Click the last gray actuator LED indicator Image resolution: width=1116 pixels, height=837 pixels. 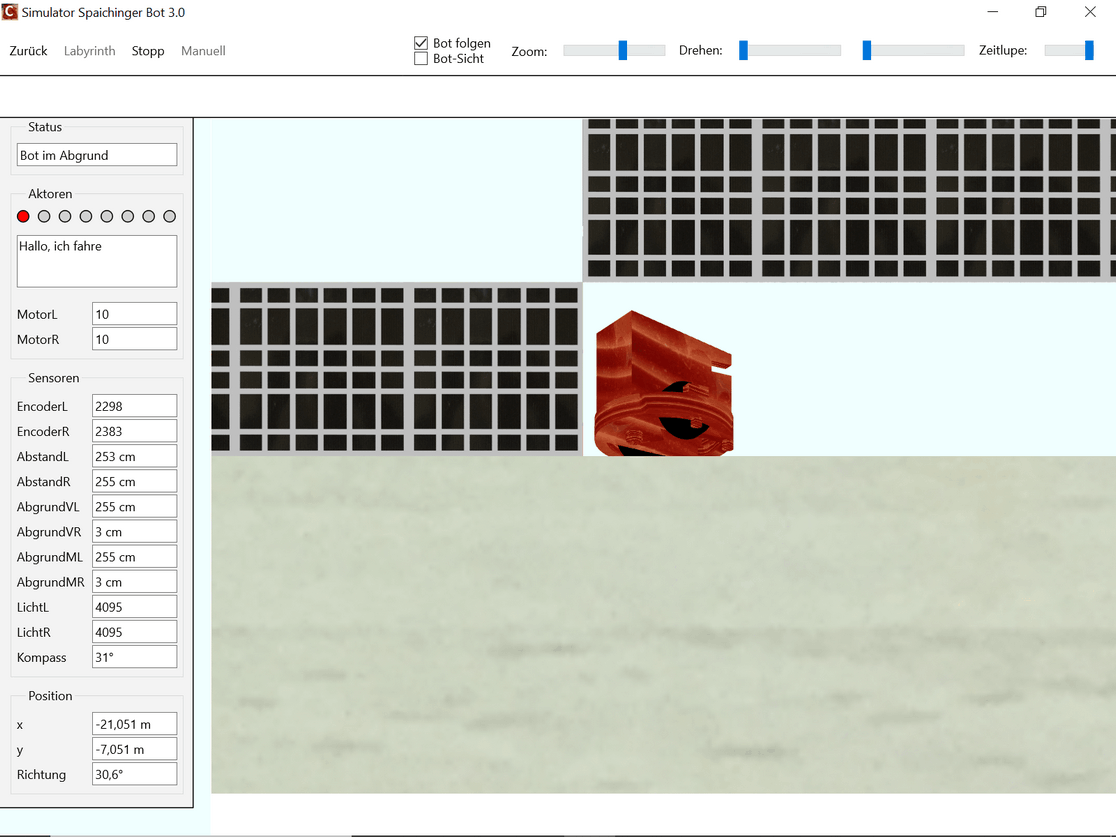[x=170, y=216]
